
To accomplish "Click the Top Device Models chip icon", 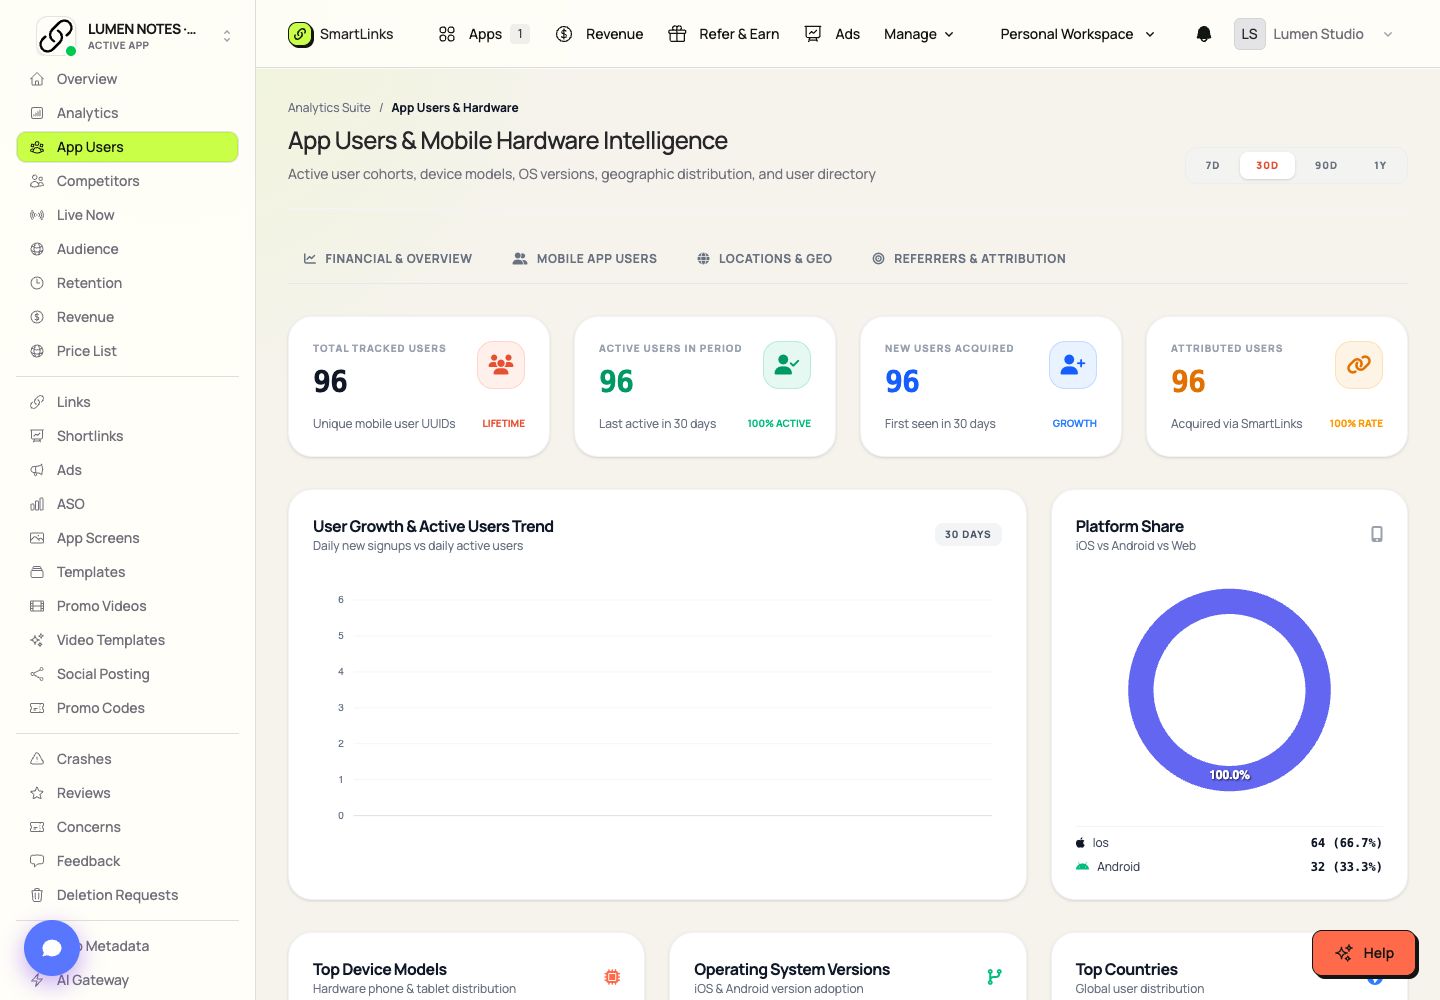I will click(x=612, y=977).
